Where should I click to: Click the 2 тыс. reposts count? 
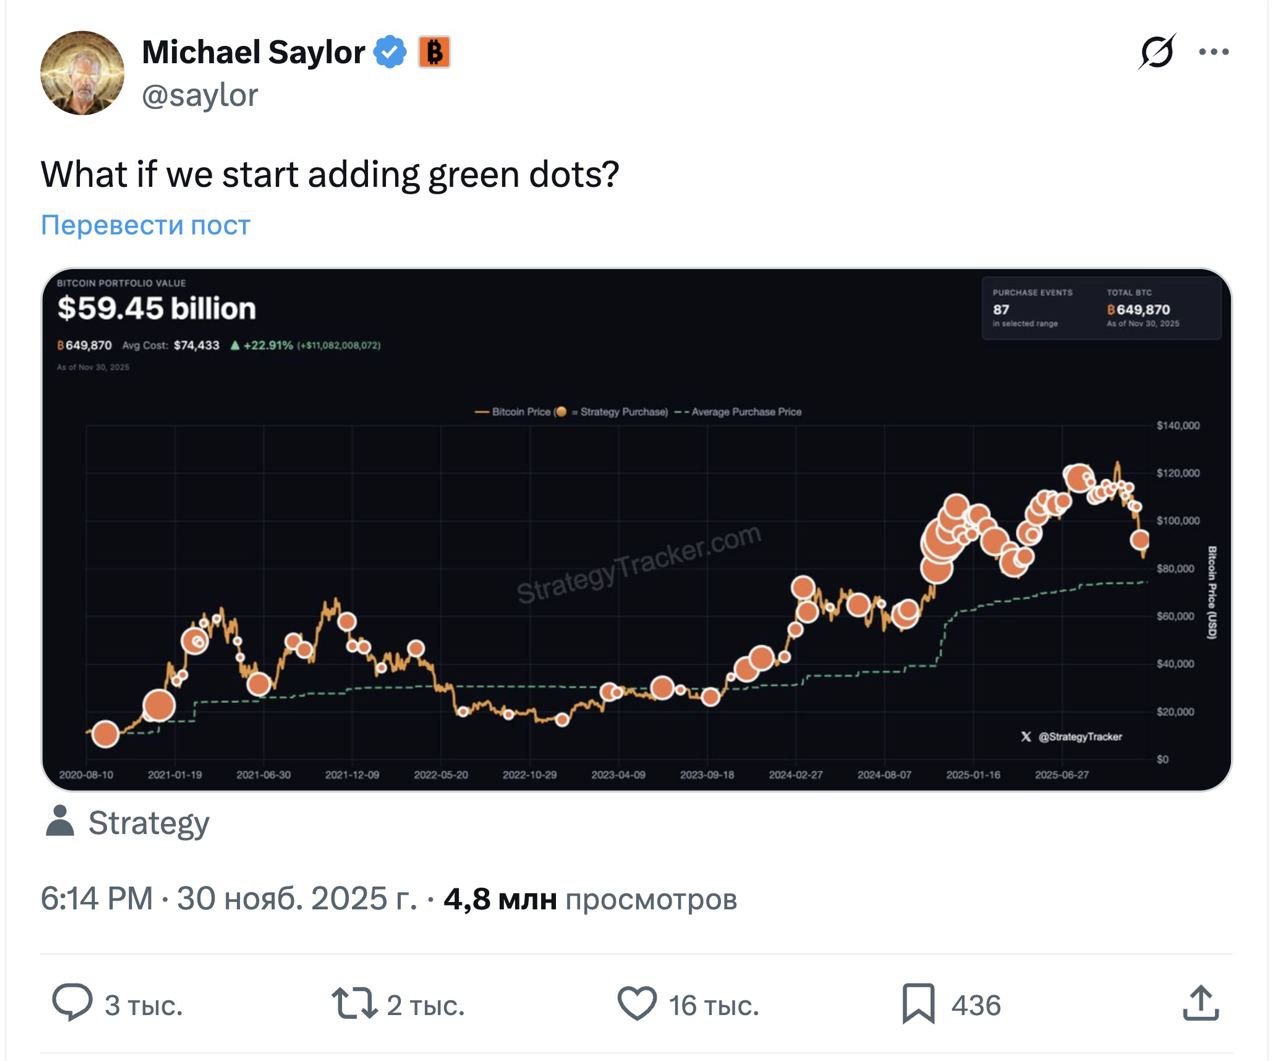pyautogui.click(x=425, y=1005)
